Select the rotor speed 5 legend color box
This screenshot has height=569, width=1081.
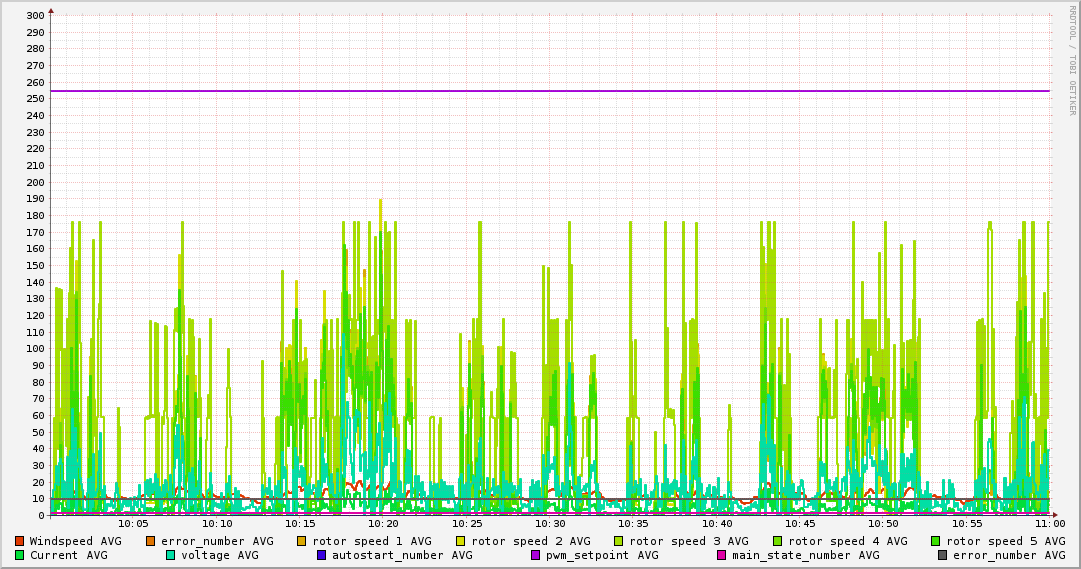pos(936,541)
